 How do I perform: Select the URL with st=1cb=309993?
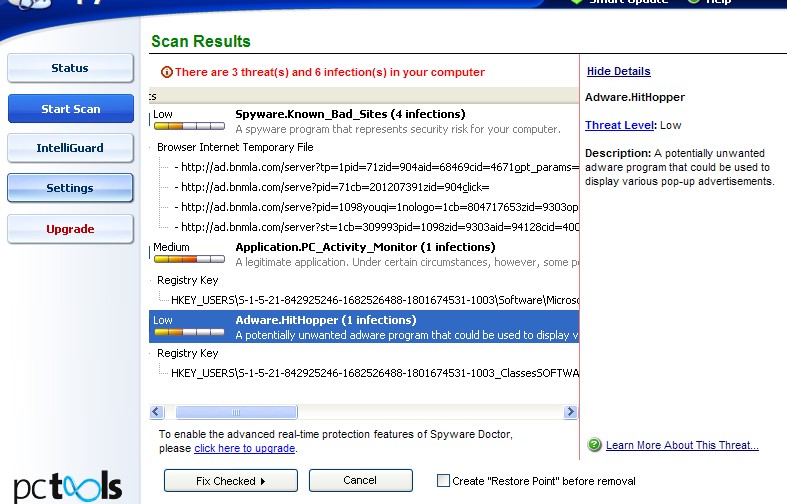pos(376,227)
